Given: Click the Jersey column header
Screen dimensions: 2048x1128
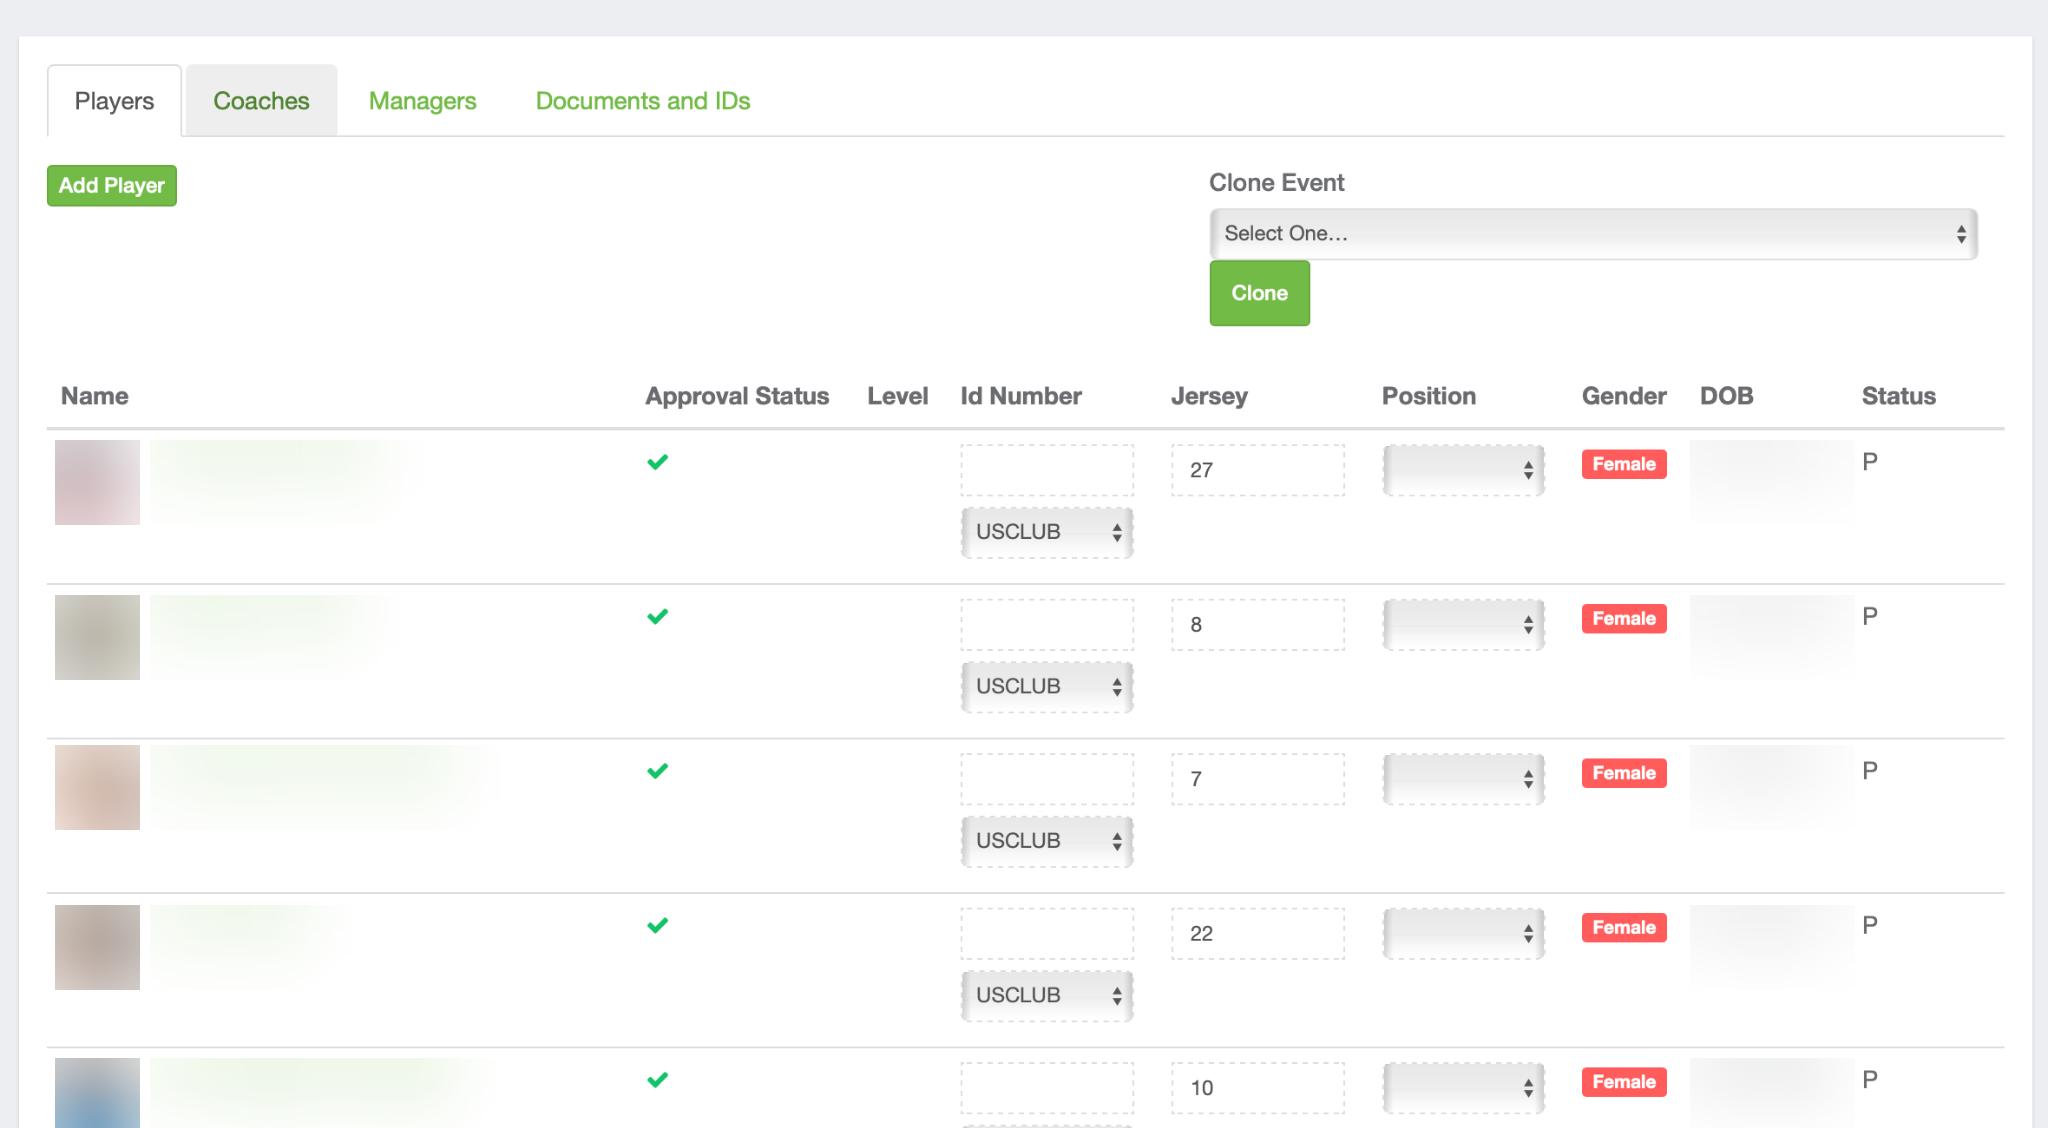Looking at the screenshot, I should (1209, 396).
